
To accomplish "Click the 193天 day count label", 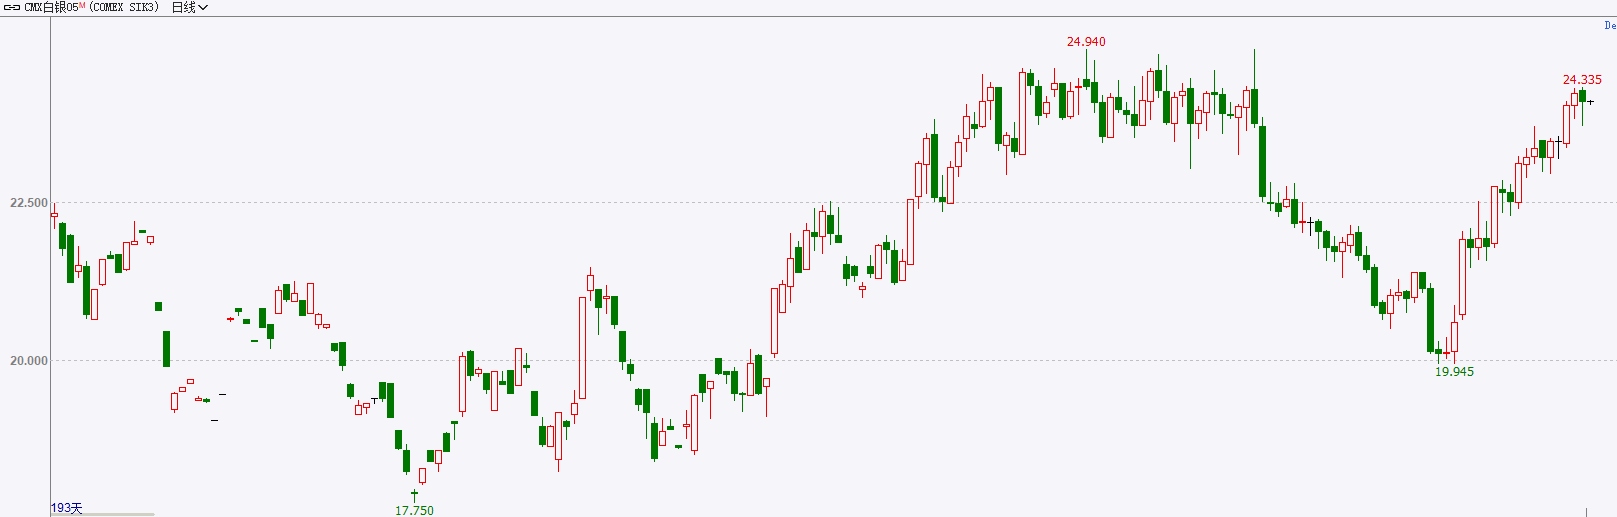I will (x=67, y=508).
